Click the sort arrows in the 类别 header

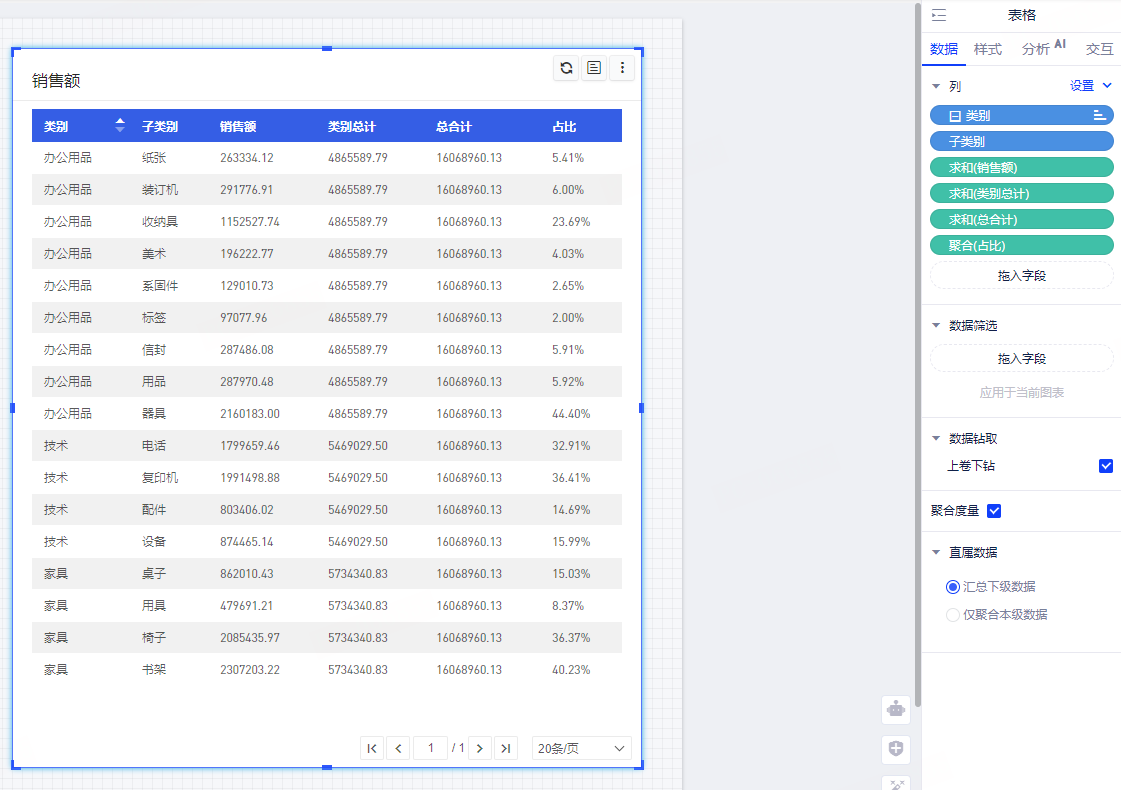[120, 125]
